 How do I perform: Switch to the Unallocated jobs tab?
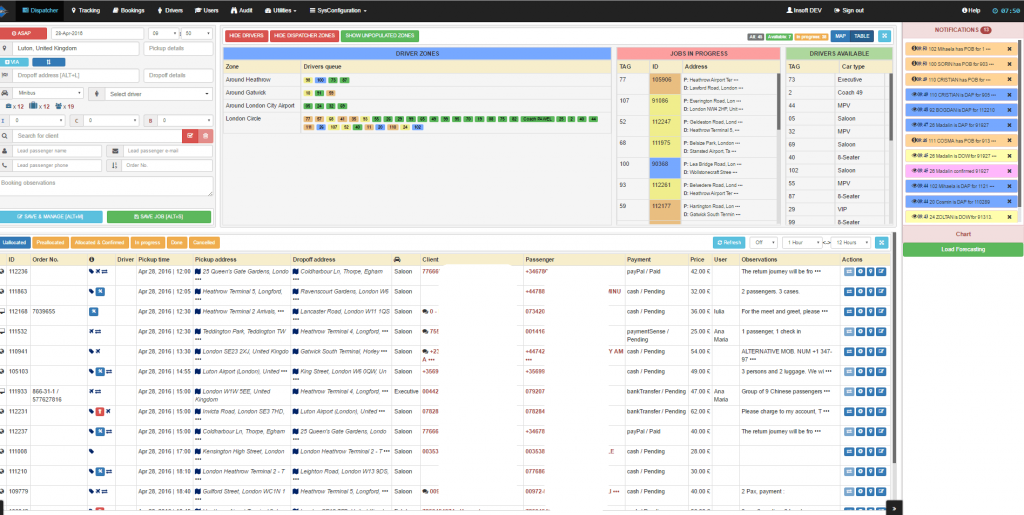pos(14,242)
